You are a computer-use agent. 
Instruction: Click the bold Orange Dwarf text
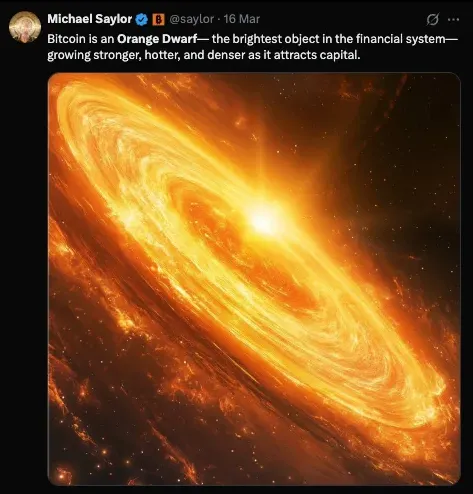coord(157,39)
